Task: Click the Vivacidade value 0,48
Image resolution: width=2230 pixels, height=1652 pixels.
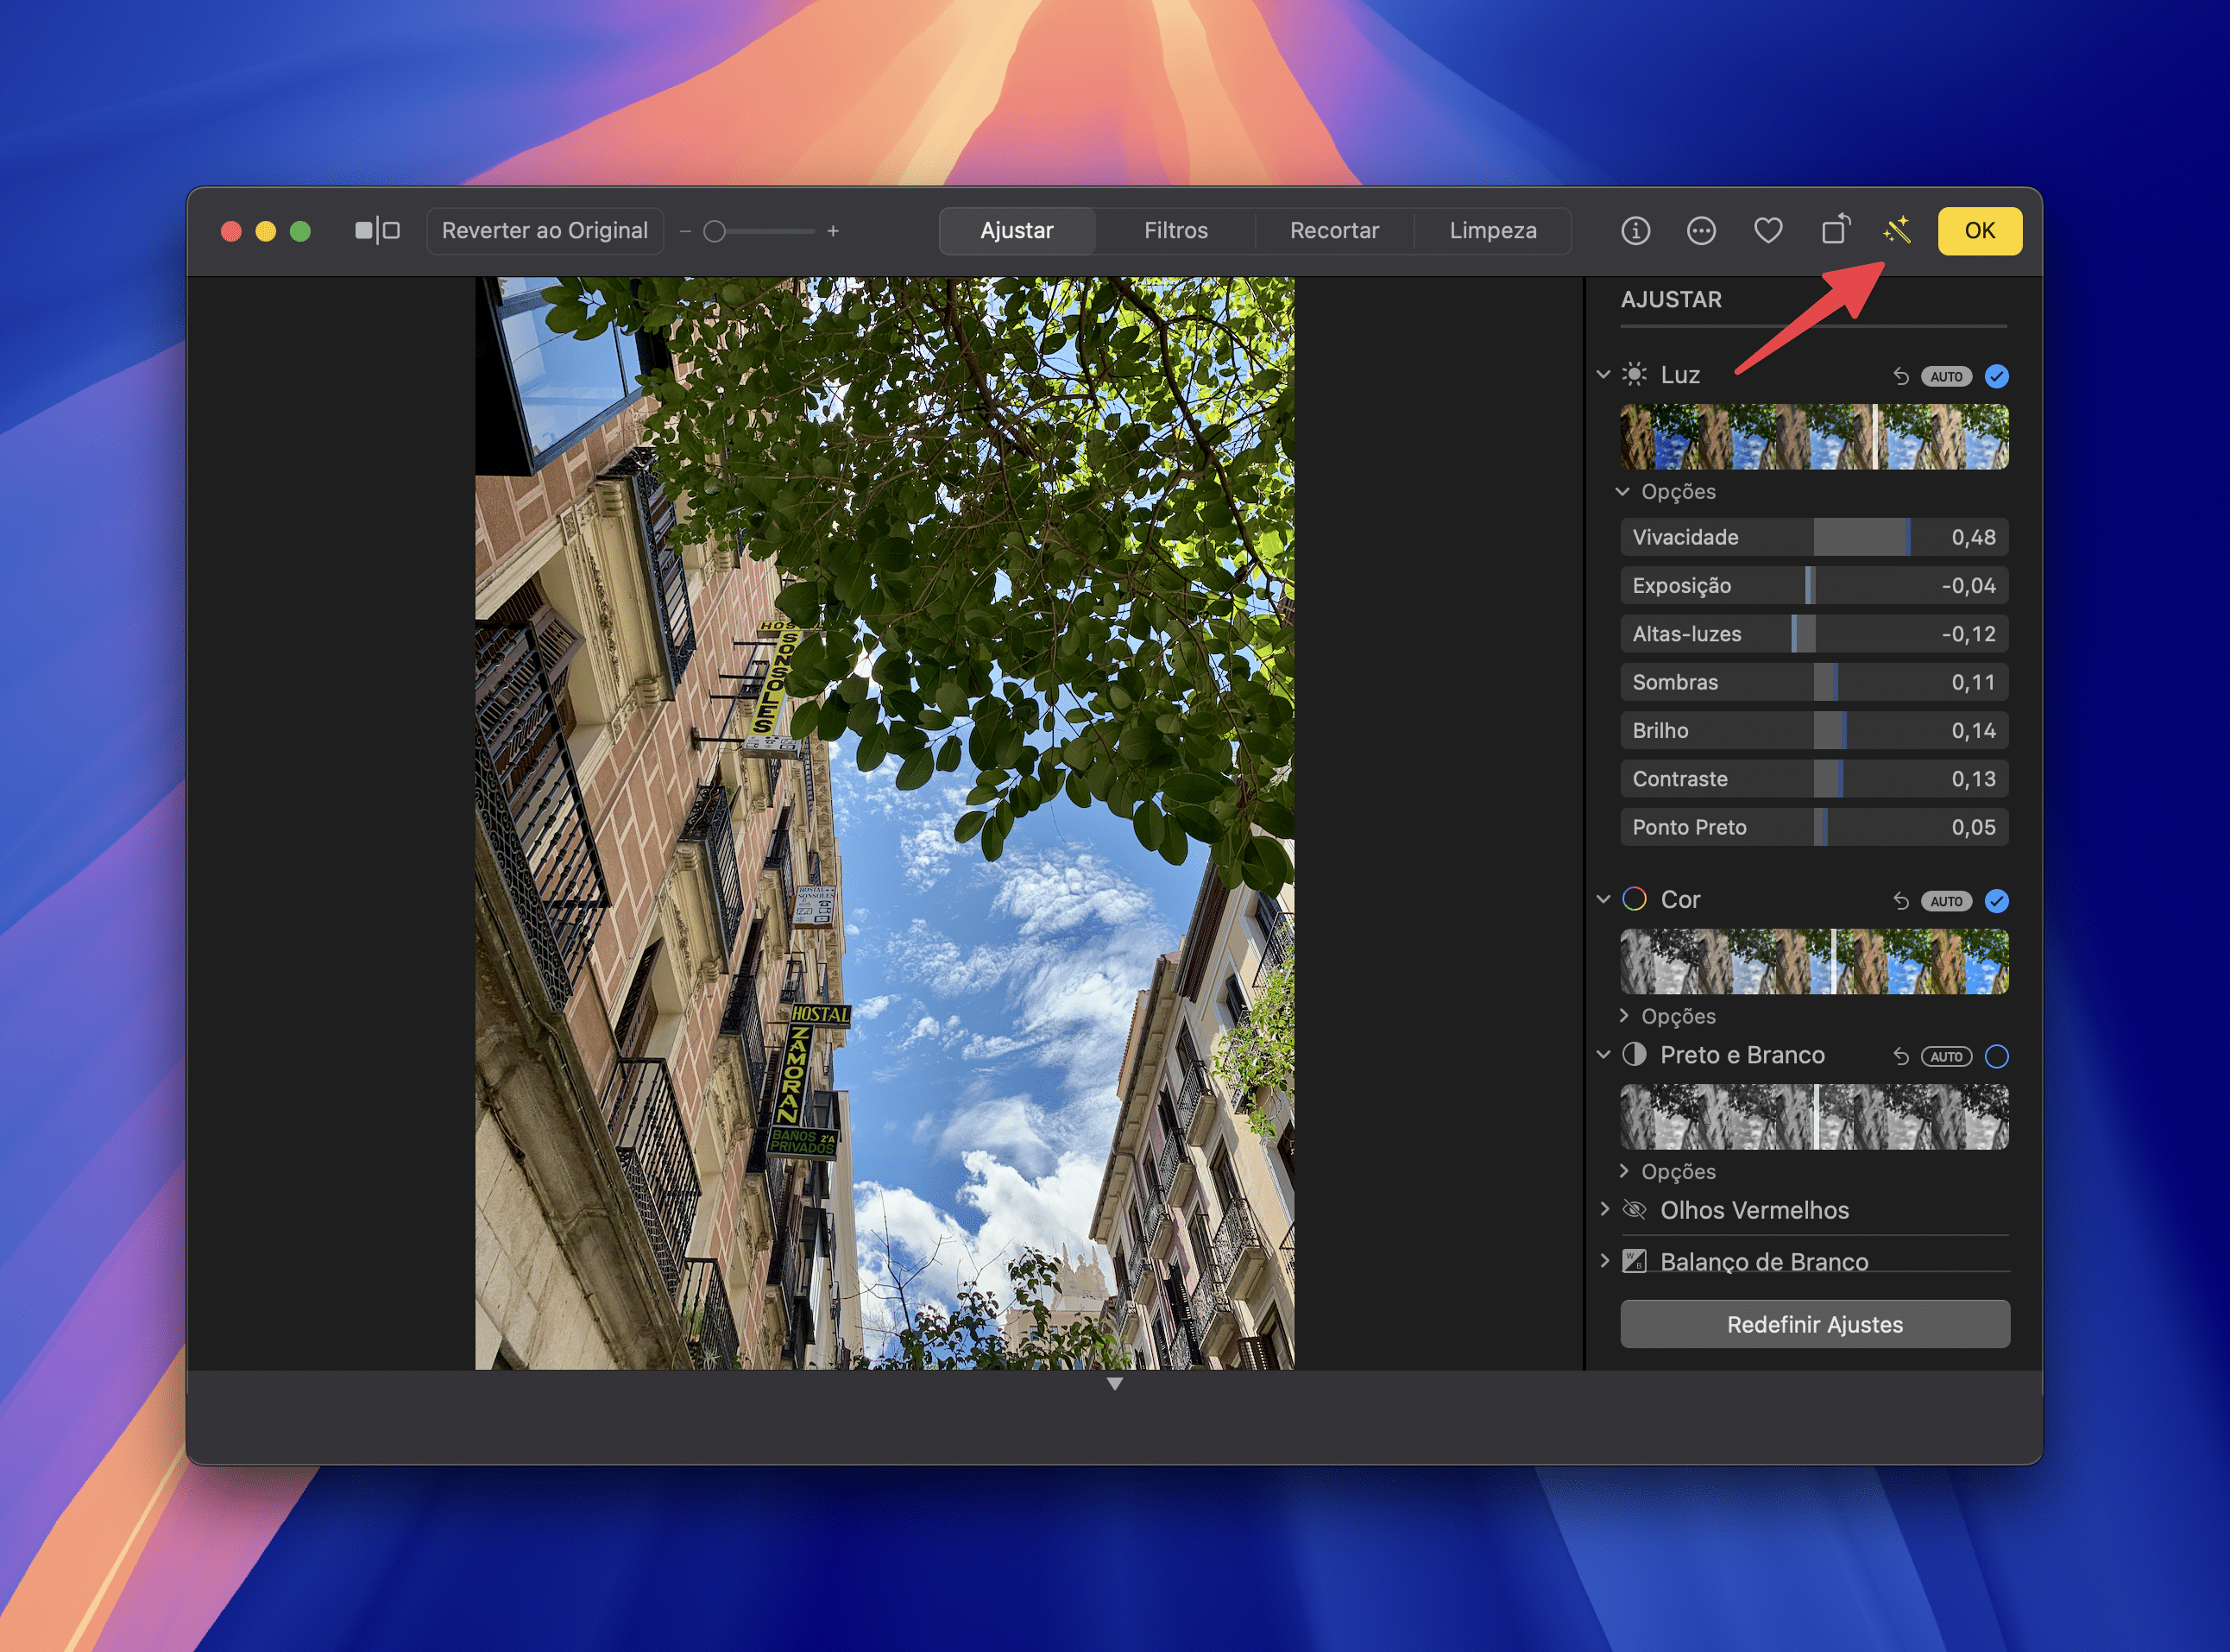Action: coord(1973,537)
